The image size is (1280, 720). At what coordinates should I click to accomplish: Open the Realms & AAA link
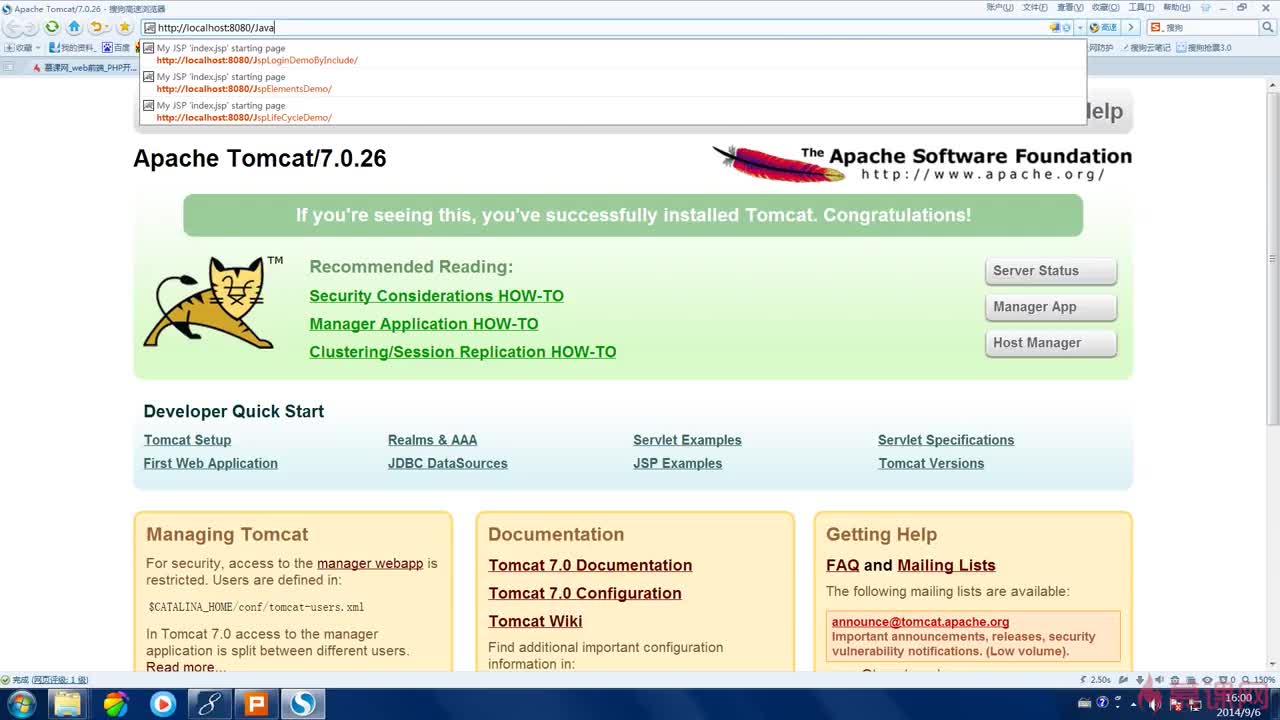(432, 440)
